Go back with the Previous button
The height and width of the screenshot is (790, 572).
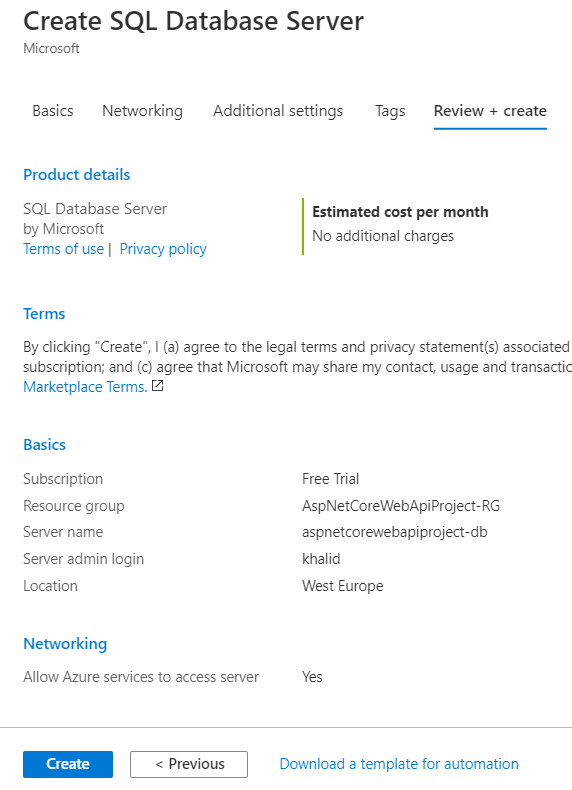(189, 764)
